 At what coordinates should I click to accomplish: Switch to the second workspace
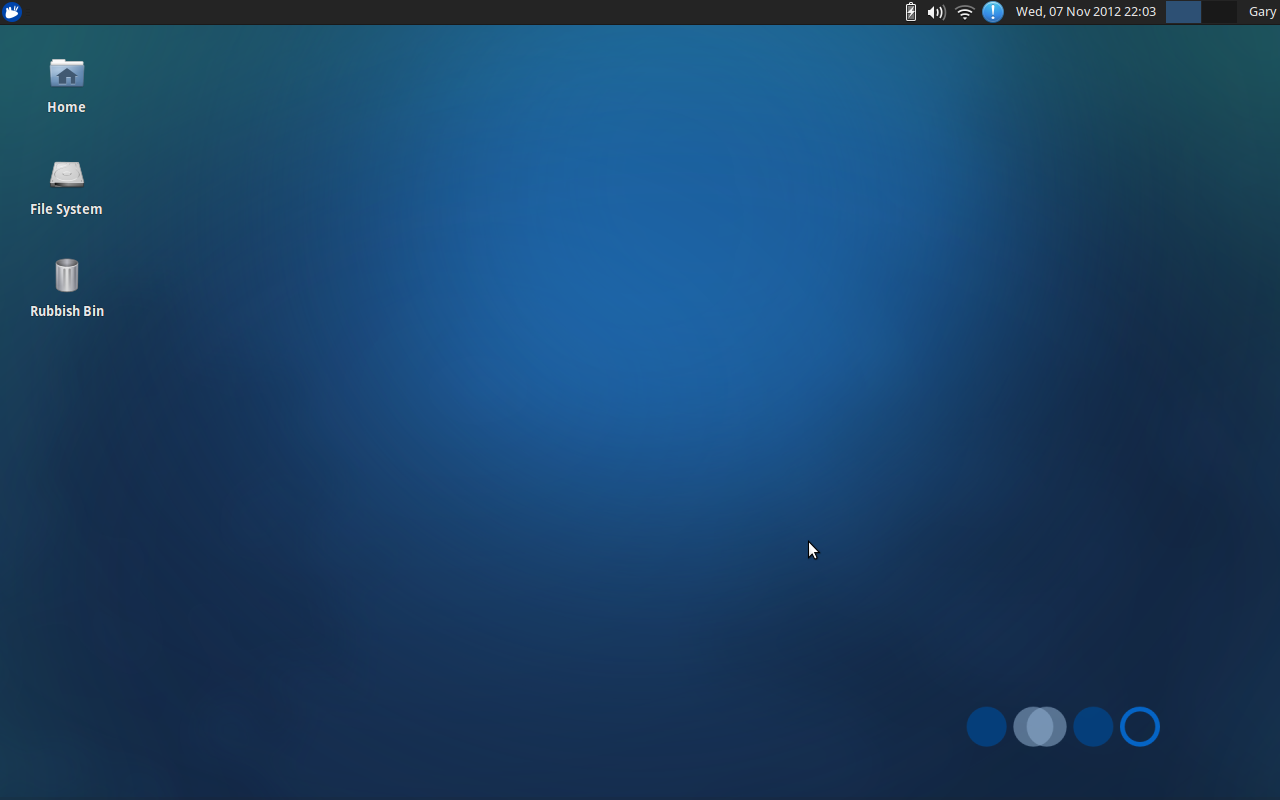pos(1220,12)
